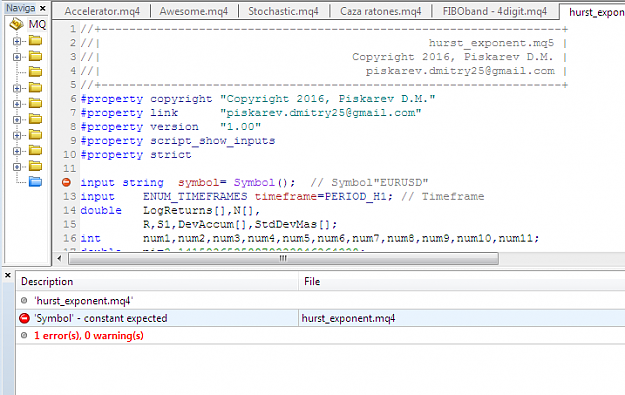Click the editor's horizontal scrollbar thumb
Viewport: 625px width, 395px height.
[283, 258]
